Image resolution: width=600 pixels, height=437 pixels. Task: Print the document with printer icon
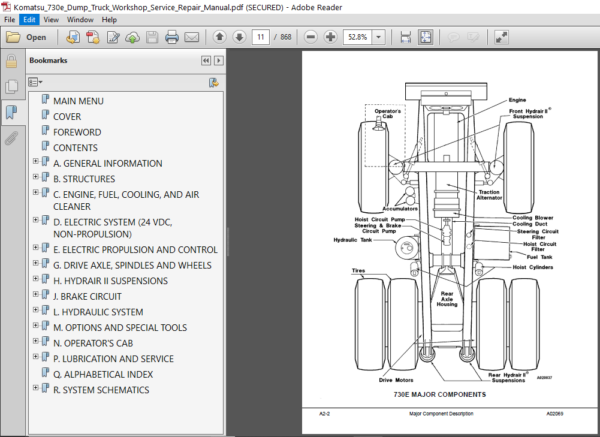click(x=171, y=37)
